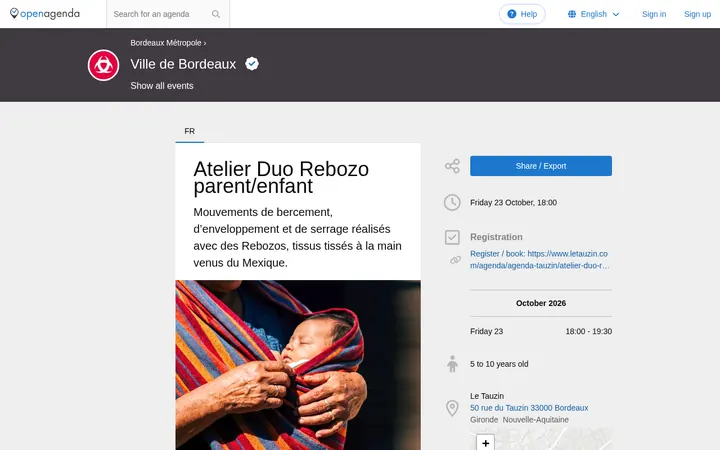Click the 'Atelier Duo Rebozo parent/enfant' title
Viewport: 720px width, 450px height.
click(x=281, y=177)
